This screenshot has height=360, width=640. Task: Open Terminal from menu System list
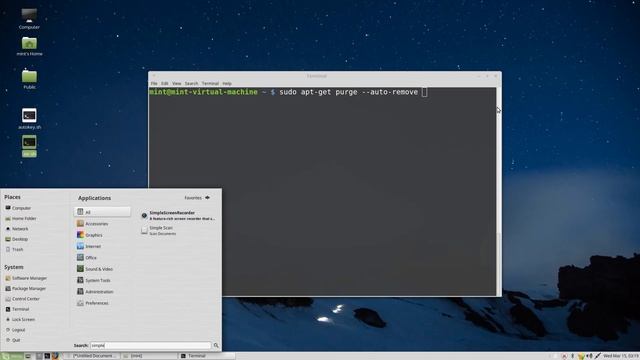pyautogui.click(x=17, y=309)
